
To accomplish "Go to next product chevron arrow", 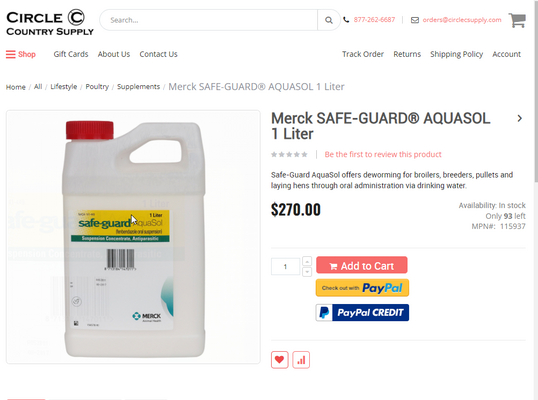I will tap(520, 118).
